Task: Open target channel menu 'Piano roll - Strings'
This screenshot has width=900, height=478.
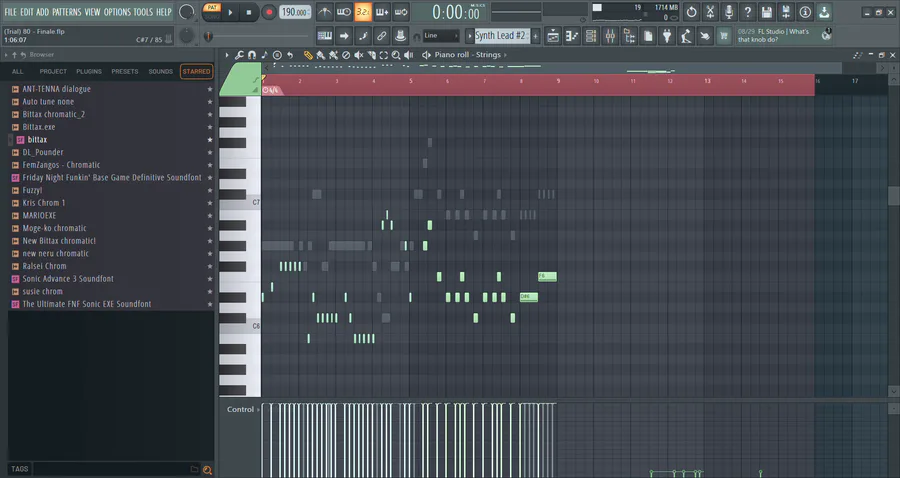Action: tap(468, 55)
